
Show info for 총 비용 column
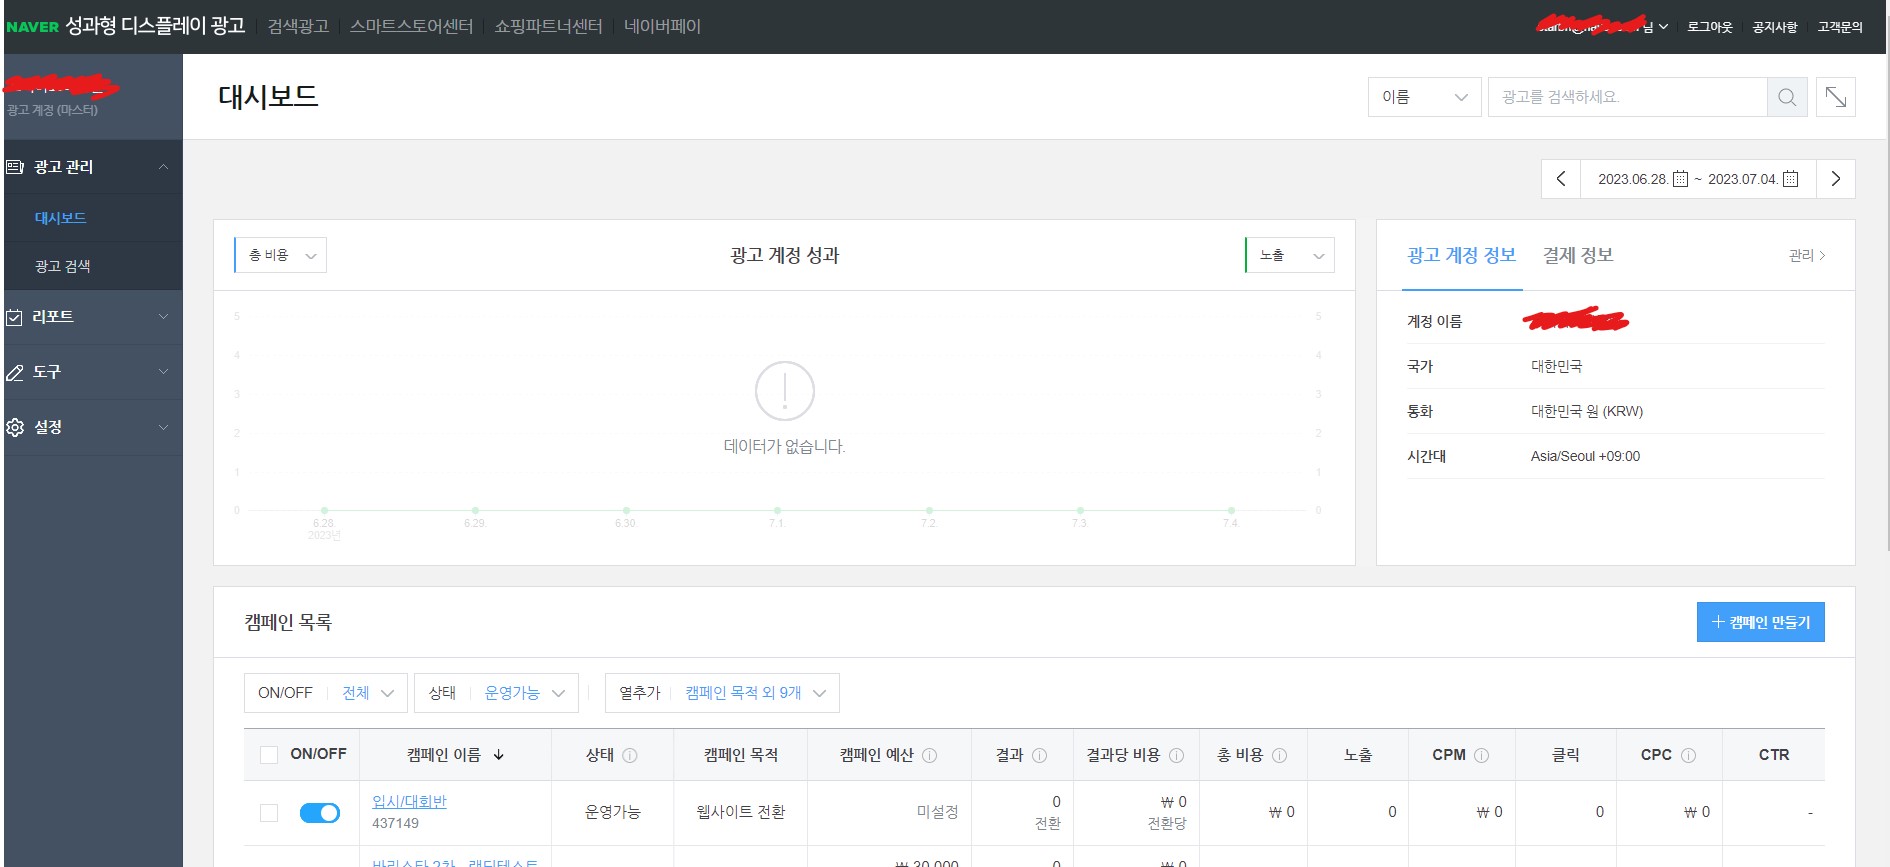(1280, 755)
